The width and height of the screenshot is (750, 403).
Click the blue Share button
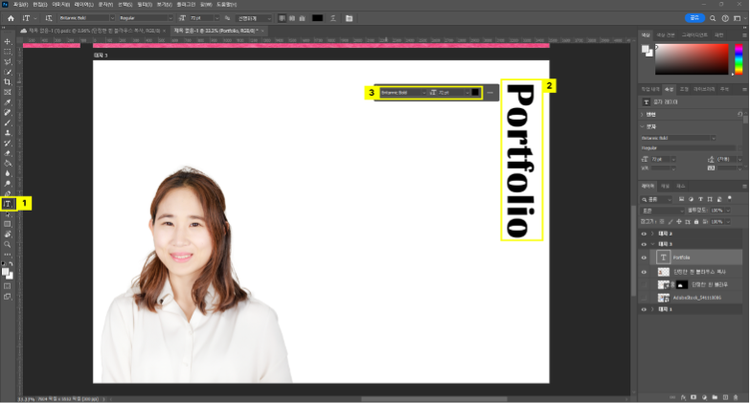click(x=693, y=18)
